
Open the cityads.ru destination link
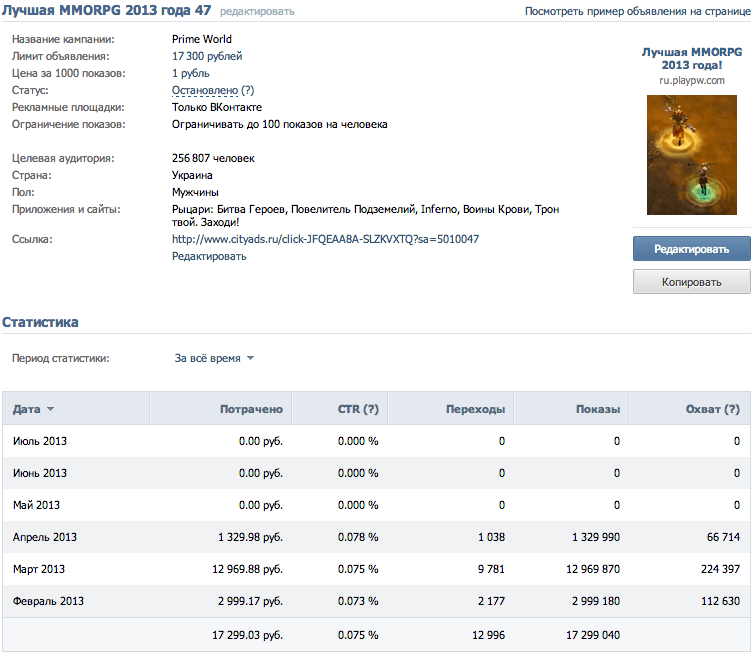325,239
